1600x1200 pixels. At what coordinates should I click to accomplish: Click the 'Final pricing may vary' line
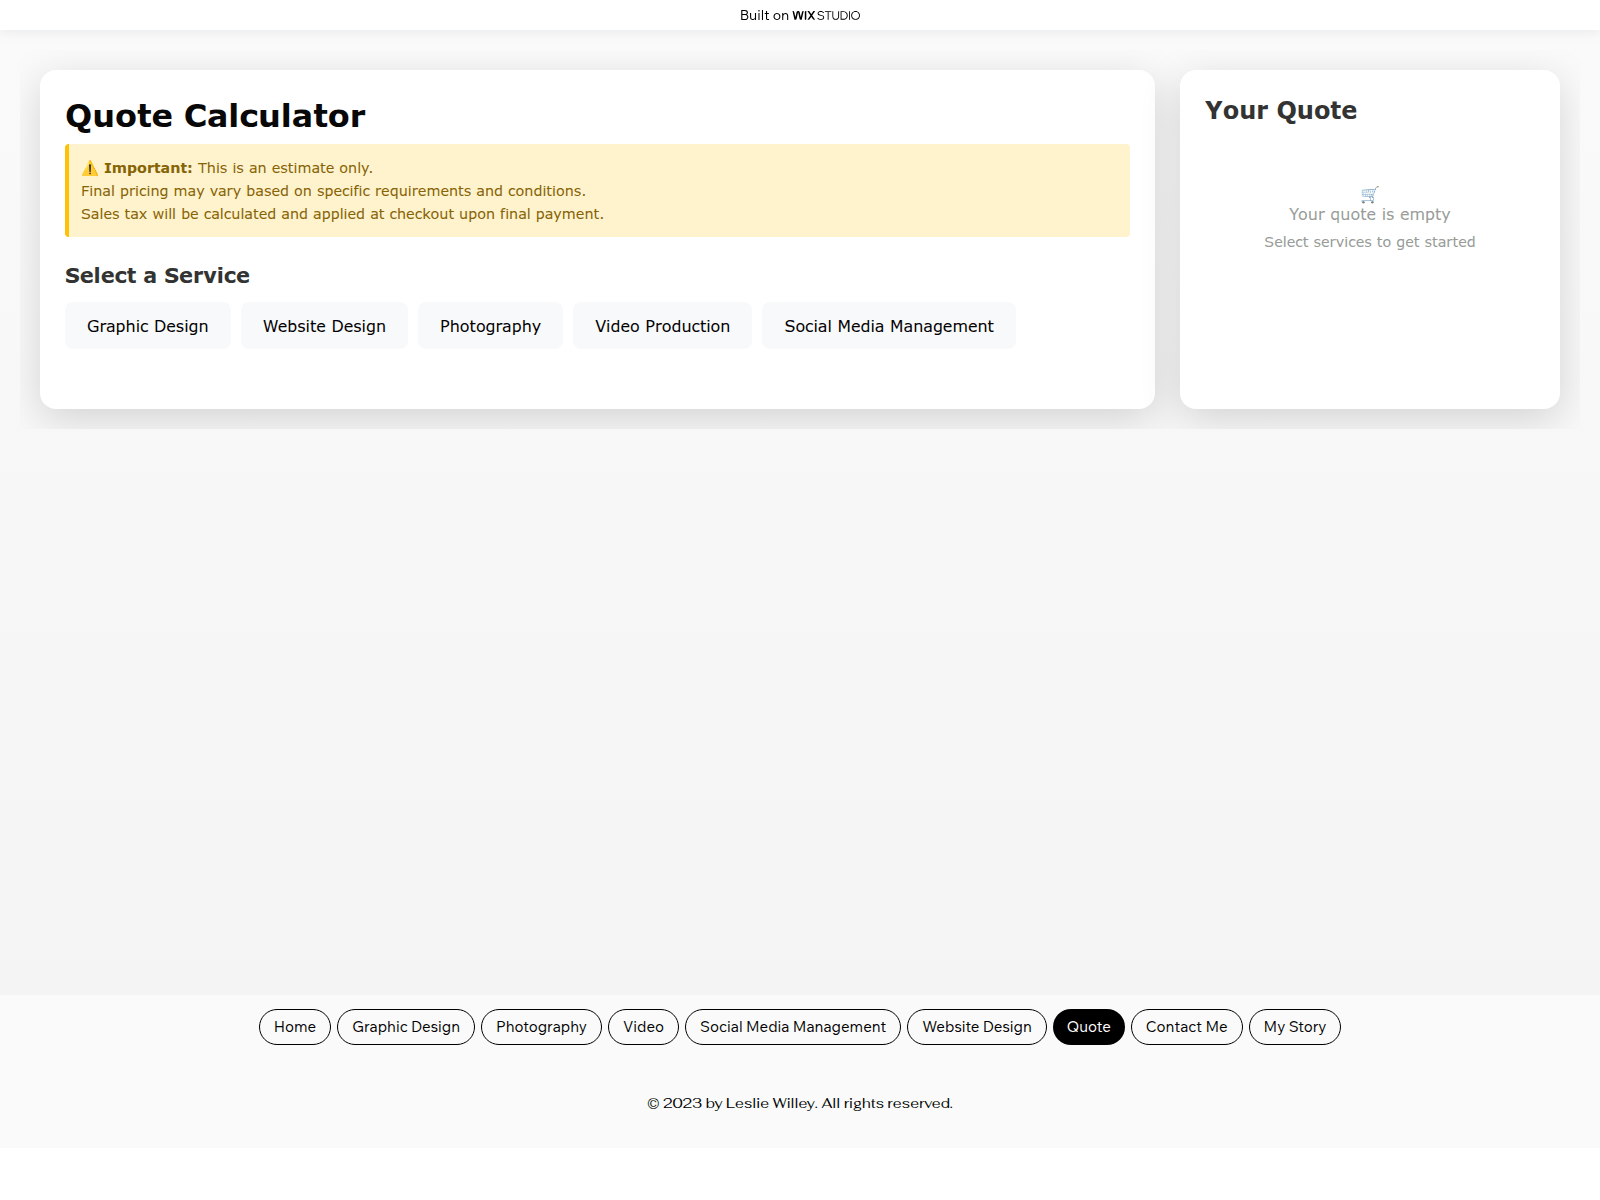point(333,191)
